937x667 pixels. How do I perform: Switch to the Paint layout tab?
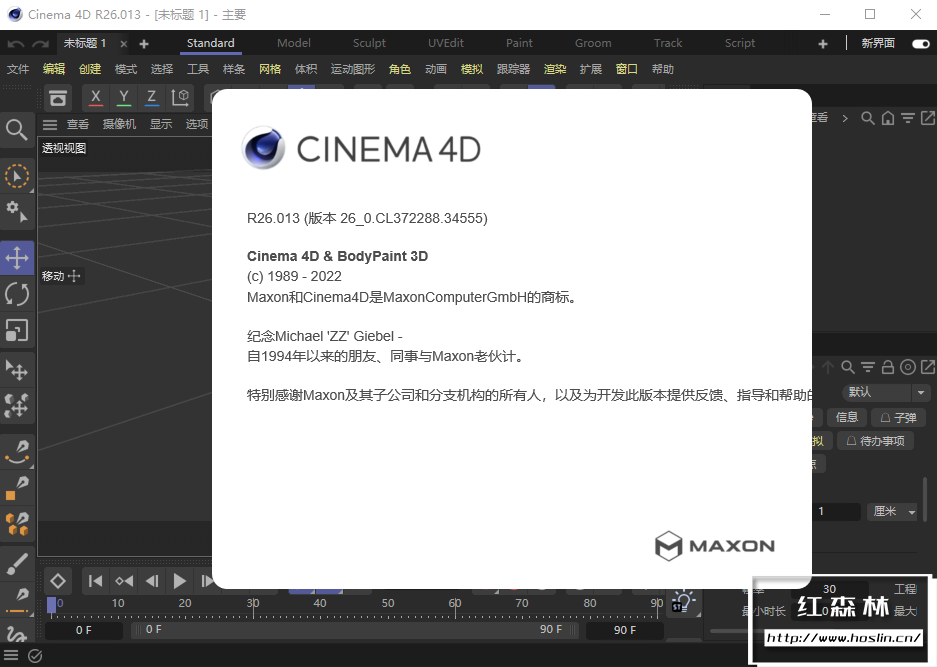click(519, 43)
